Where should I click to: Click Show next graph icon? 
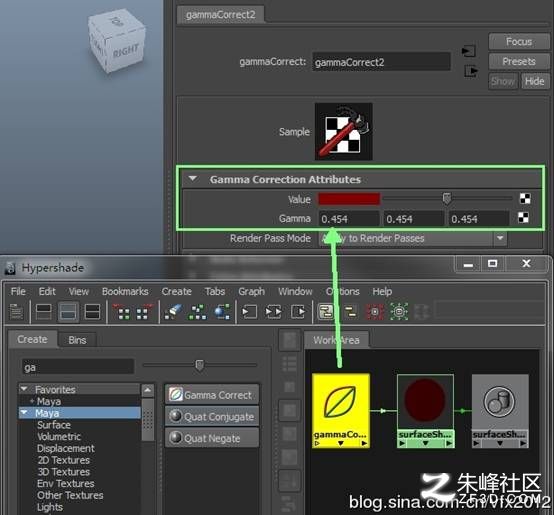click(x=144, y=312)
